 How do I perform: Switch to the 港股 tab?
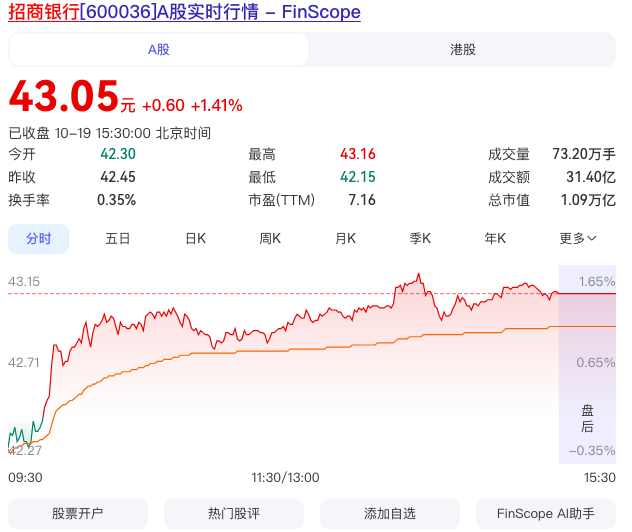463,50
